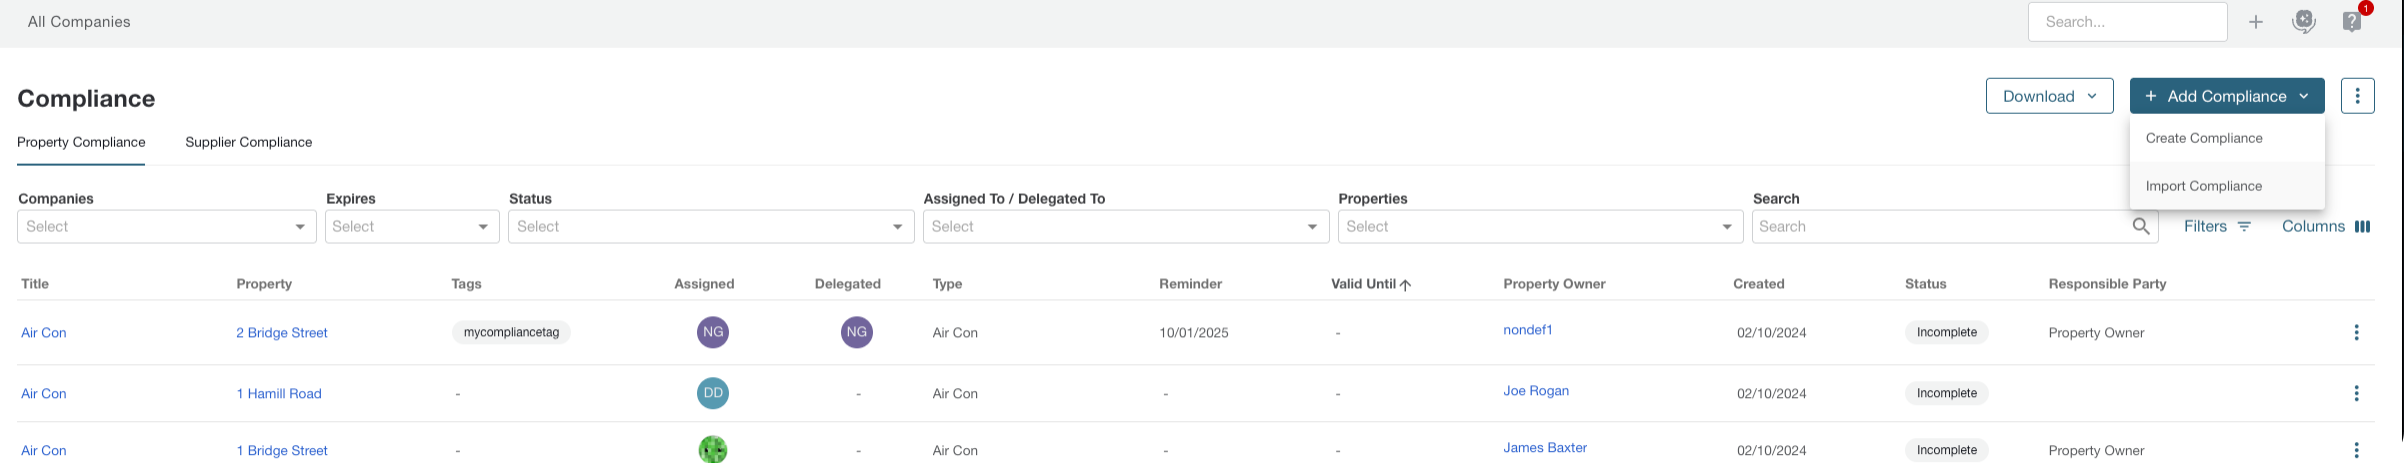Click the user profile icon in header
The image size is (2404, 464).
point(2304,22)
